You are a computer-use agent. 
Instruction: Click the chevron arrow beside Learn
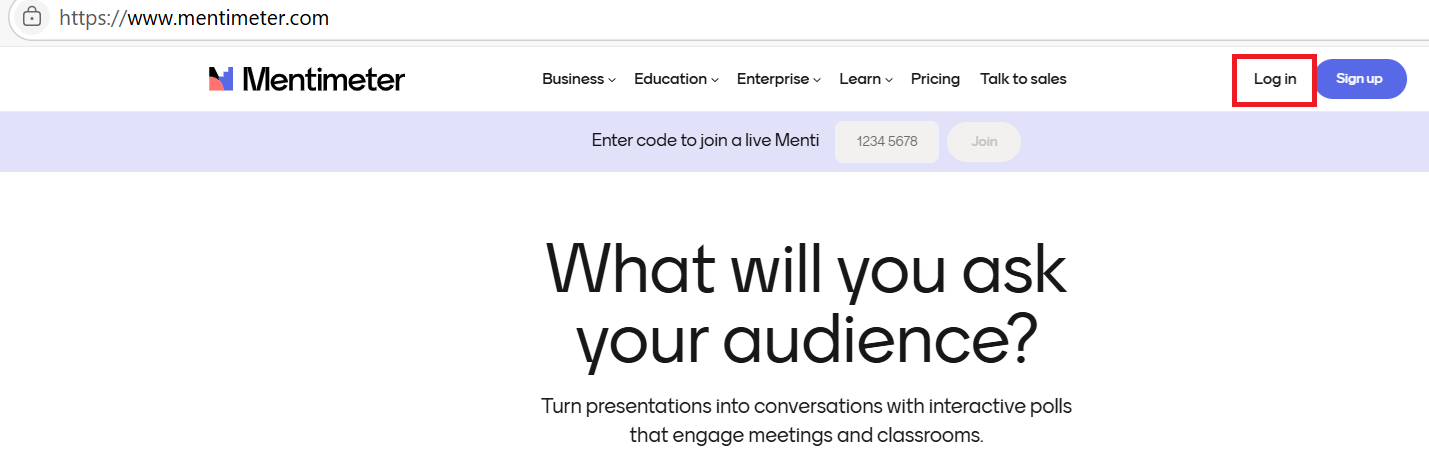[x=888, y=80]
